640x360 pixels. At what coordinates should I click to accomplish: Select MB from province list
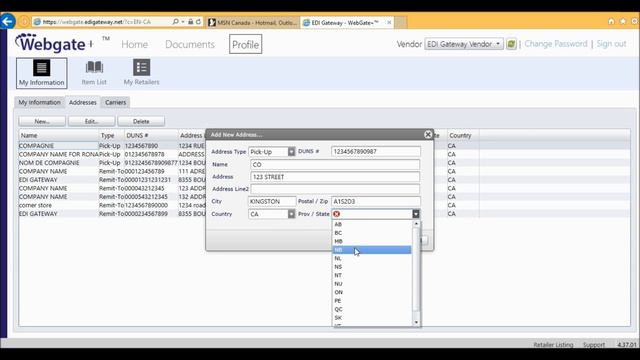pos(372,241)
